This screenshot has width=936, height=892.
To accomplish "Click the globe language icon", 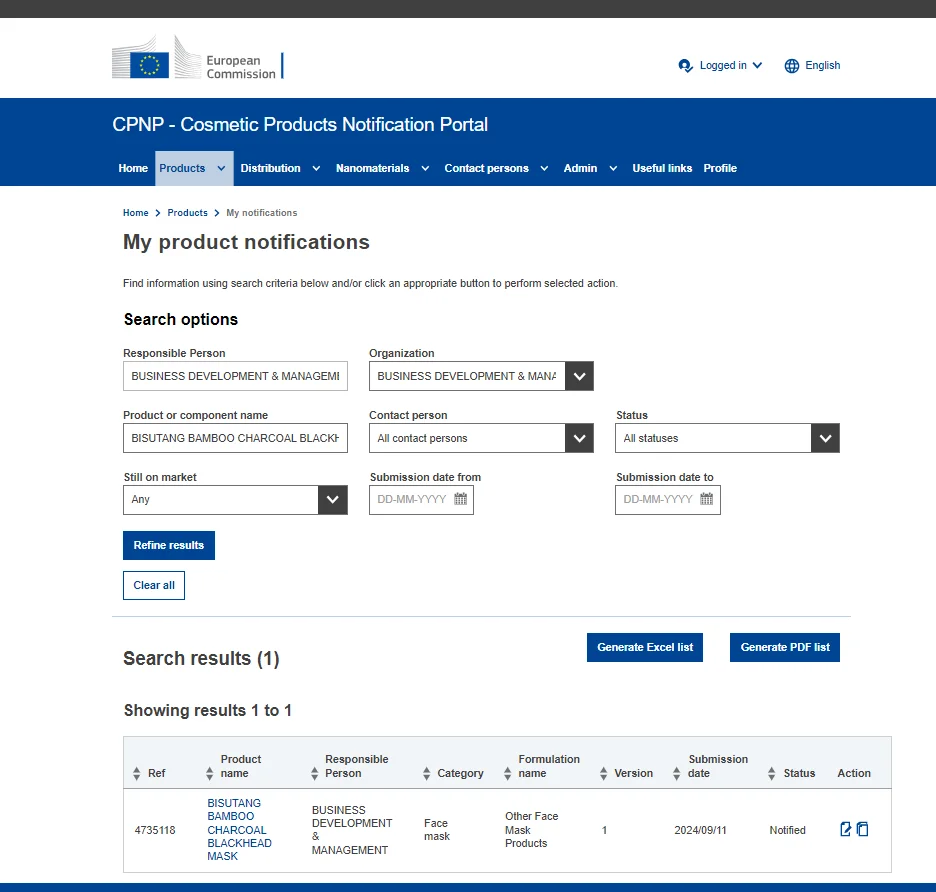I will (792, 66).
